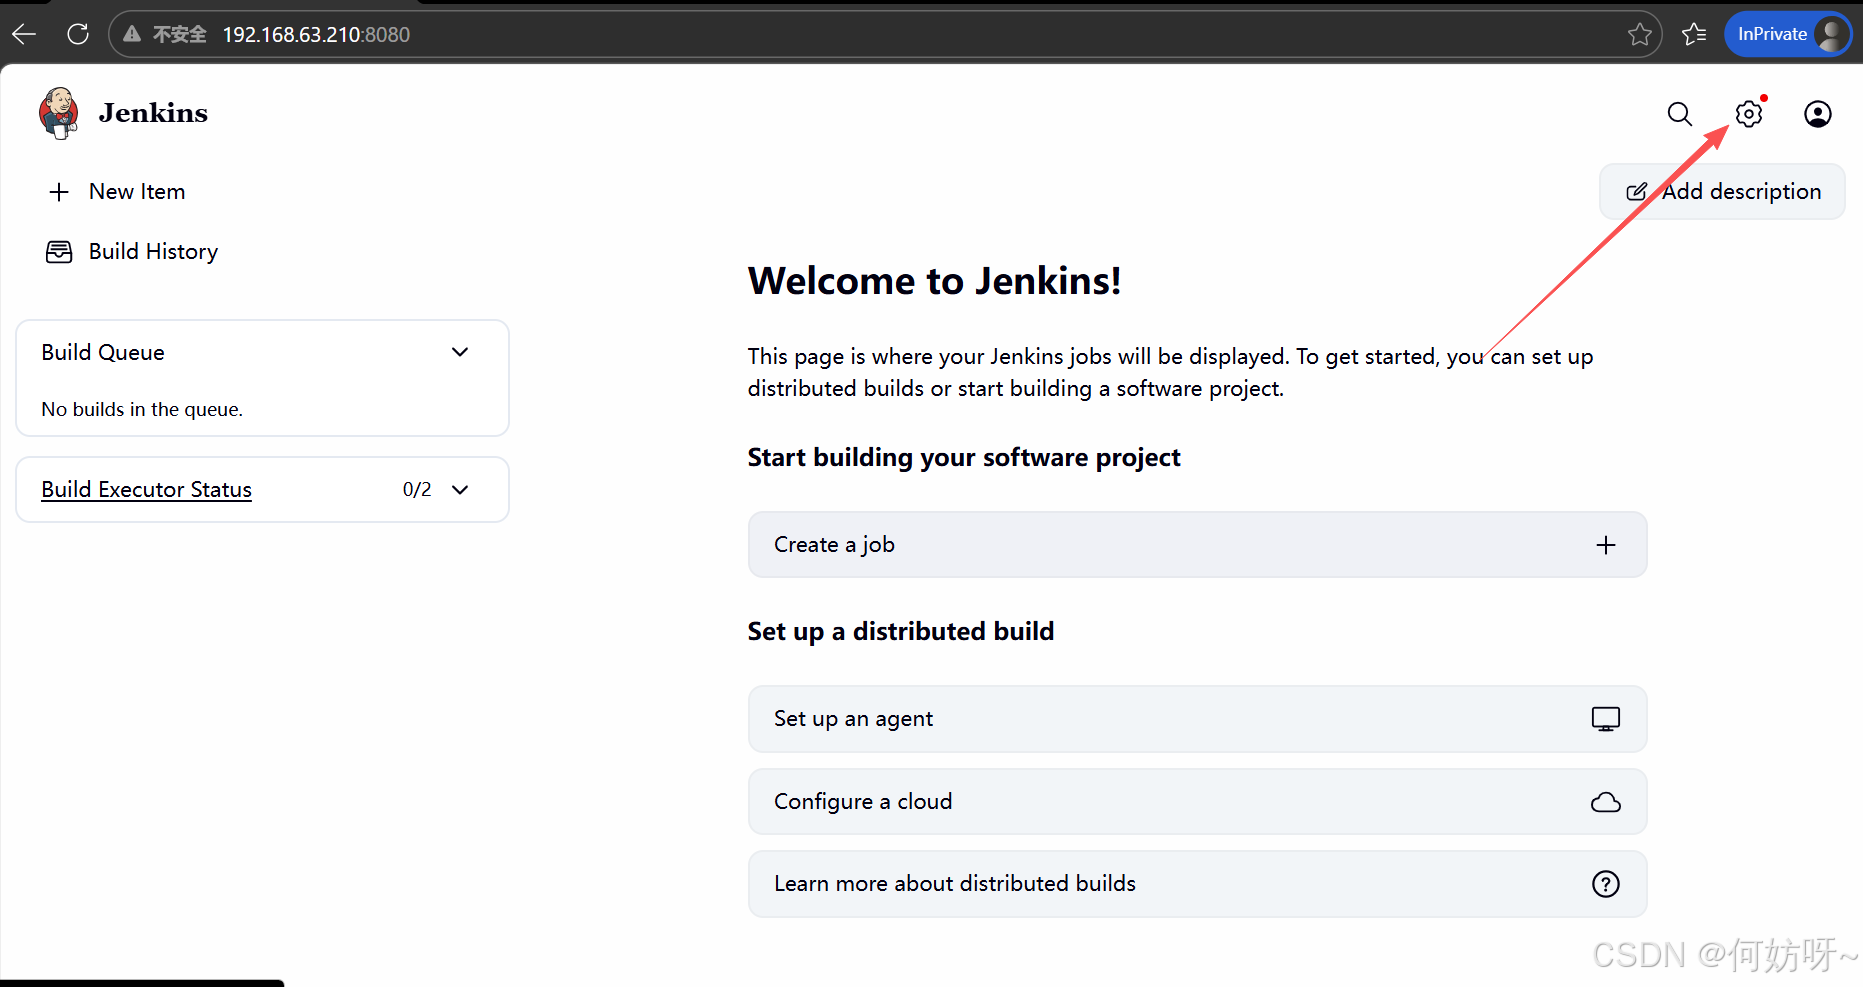Click Configure a cloud

pyautogui.click(x=1197, y=802)
